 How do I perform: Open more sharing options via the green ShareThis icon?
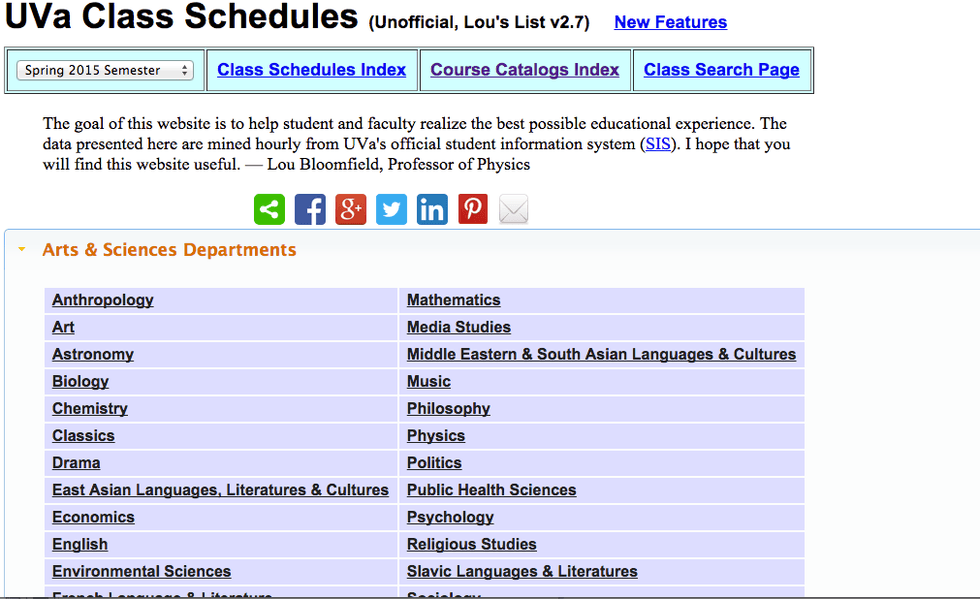point(269,209)
